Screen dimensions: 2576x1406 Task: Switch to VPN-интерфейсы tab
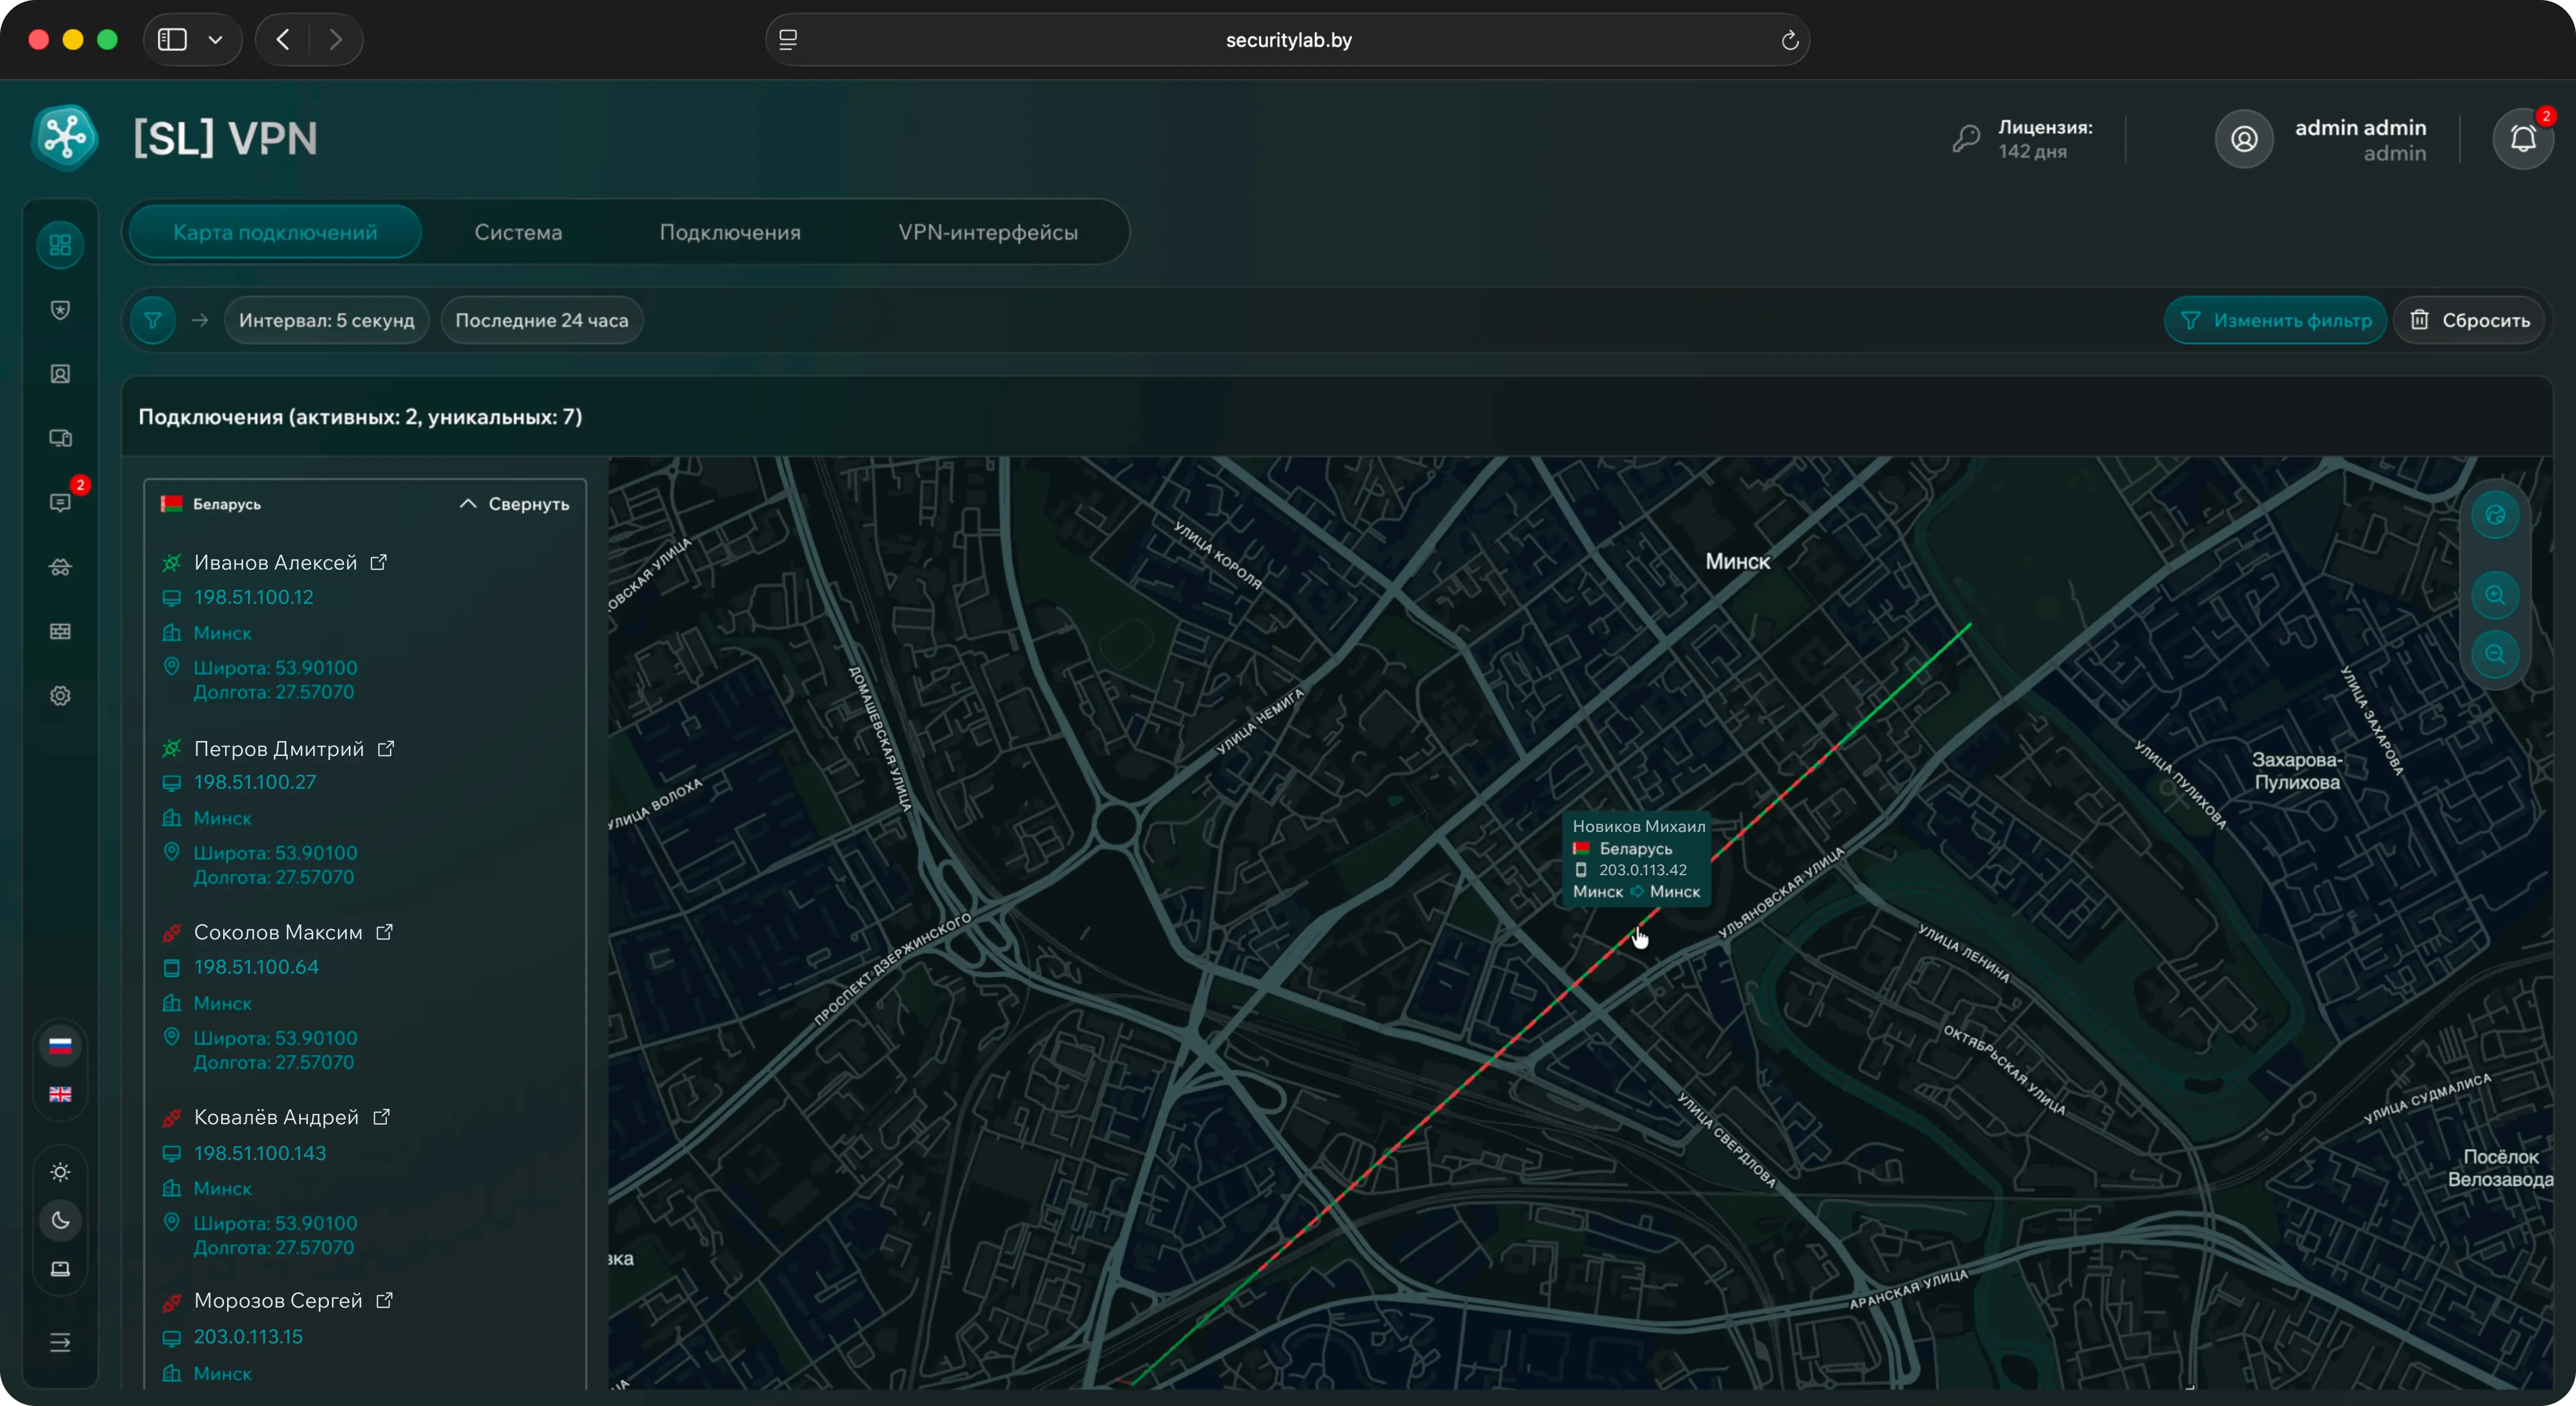pyautogui.click(x=988, y=232)
